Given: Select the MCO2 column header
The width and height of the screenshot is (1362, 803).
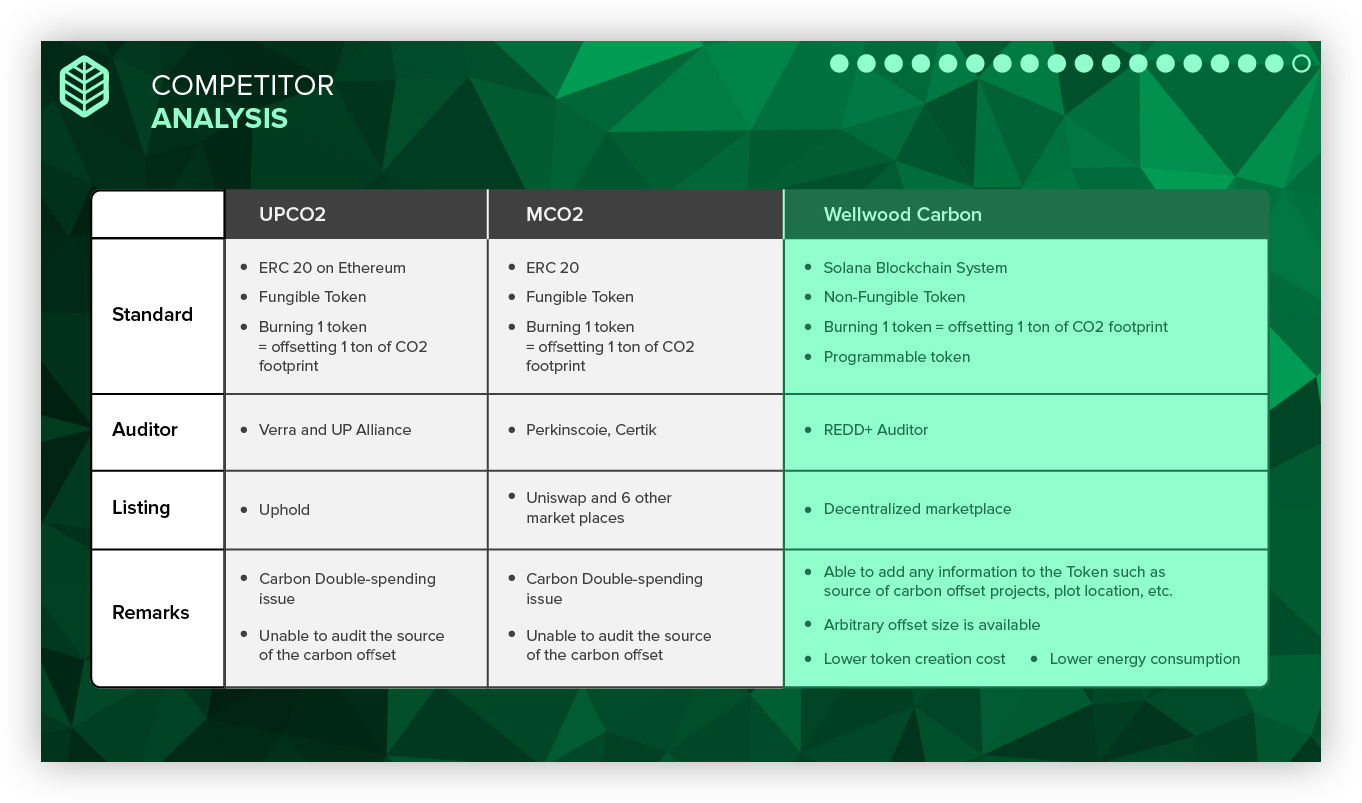Looking at the screenshot, I should (x=636, y=214).
